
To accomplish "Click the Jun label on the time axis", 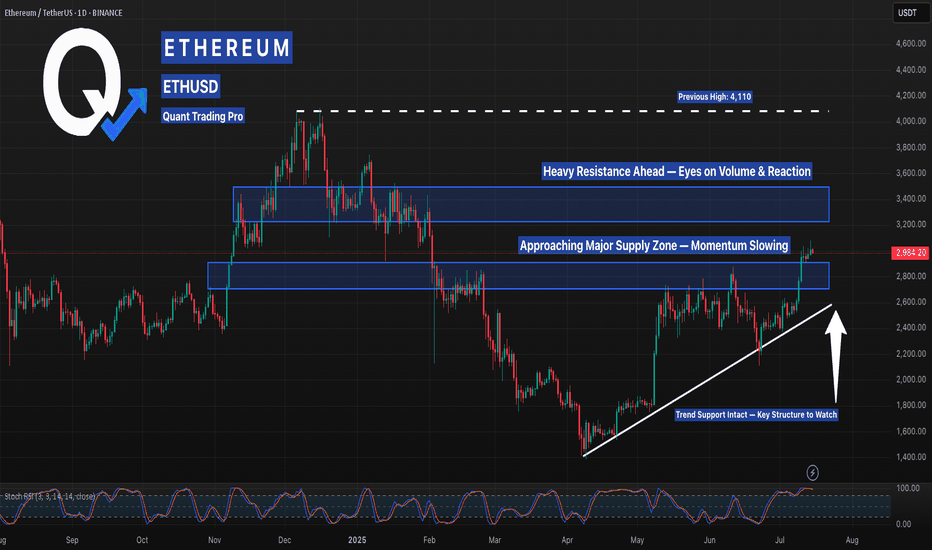I will pyautogui.click(x=709, y=540).
